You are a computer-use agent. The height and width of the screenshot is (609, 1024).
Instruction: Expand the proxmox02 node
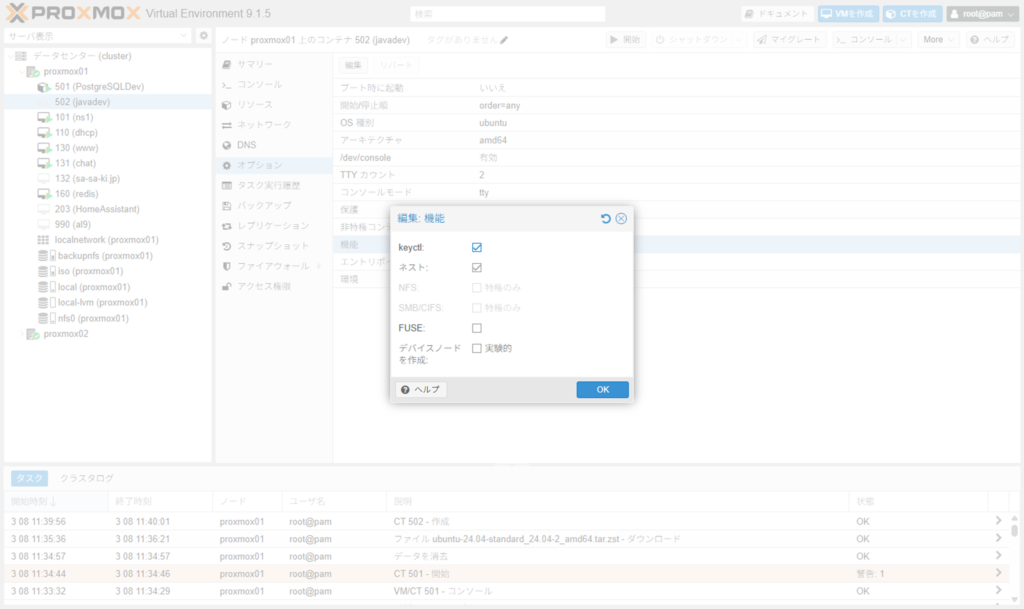tap(18, 334)
